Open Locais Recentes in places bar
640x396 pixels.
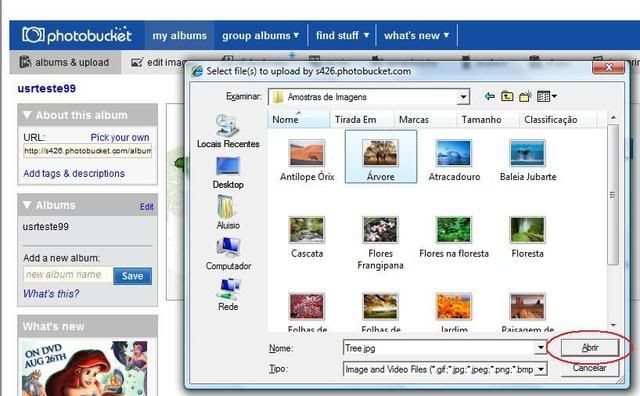228,131
